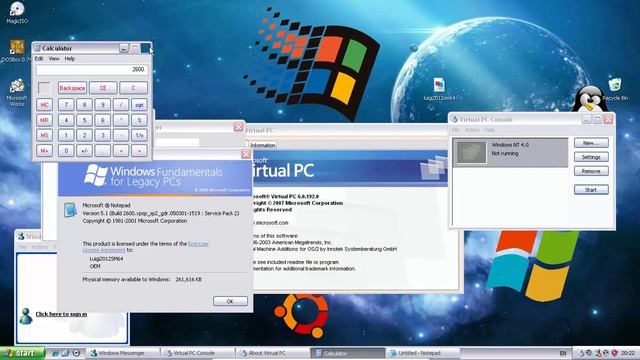Click the calculator CE button
Image resolution: width=640 pixels, height=360 pixels.
point(103,88)
